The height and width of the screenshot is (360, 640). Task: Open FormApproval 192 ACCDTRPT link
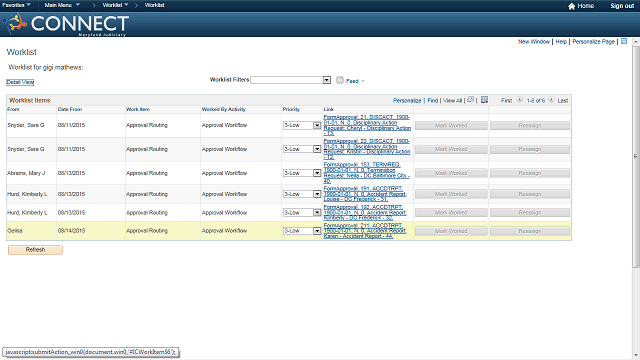click(x=365, y=212)
